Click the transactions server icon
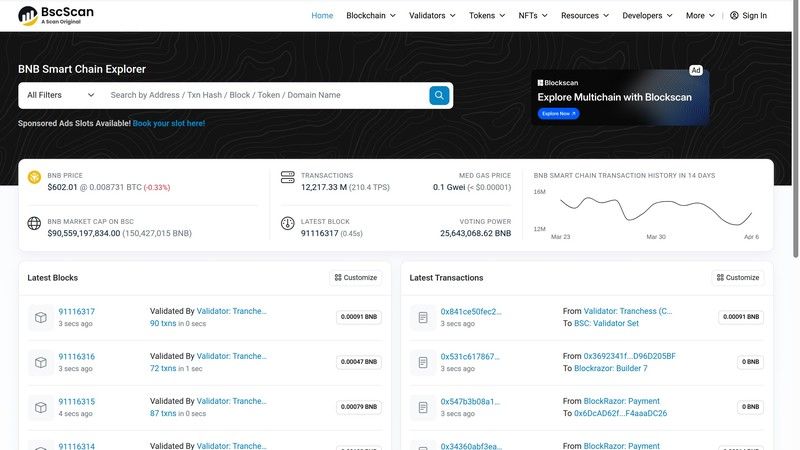This screenshot has height=450, width=800. [x=288, y=177]
